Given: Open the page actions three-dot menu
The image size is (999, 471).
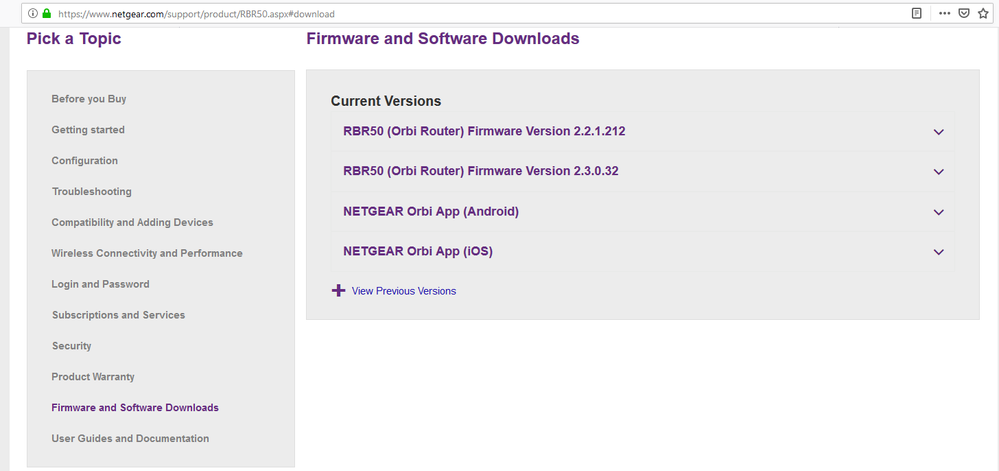Looking at the screenshot, I should pyautogui.click(x=945, y=13).
